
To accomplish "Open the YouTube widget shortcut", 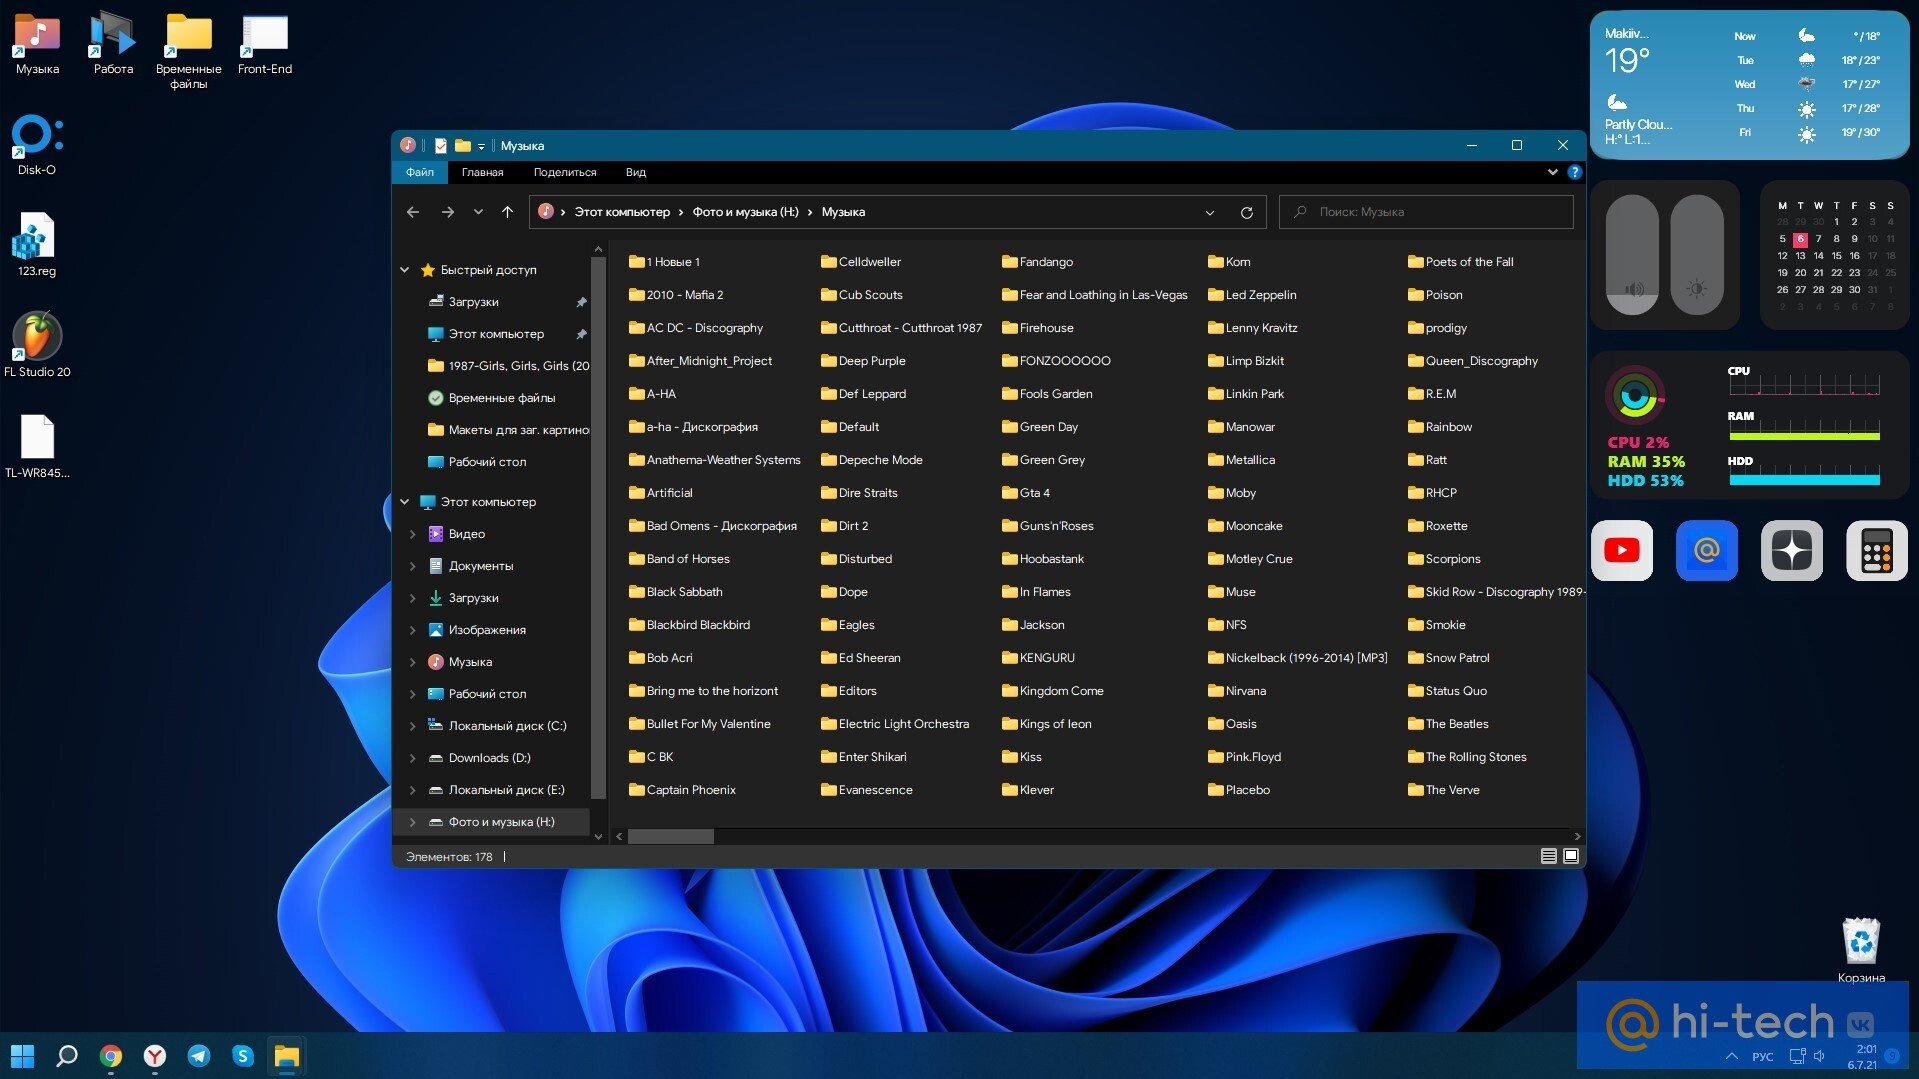I will tap(1621, 550).
